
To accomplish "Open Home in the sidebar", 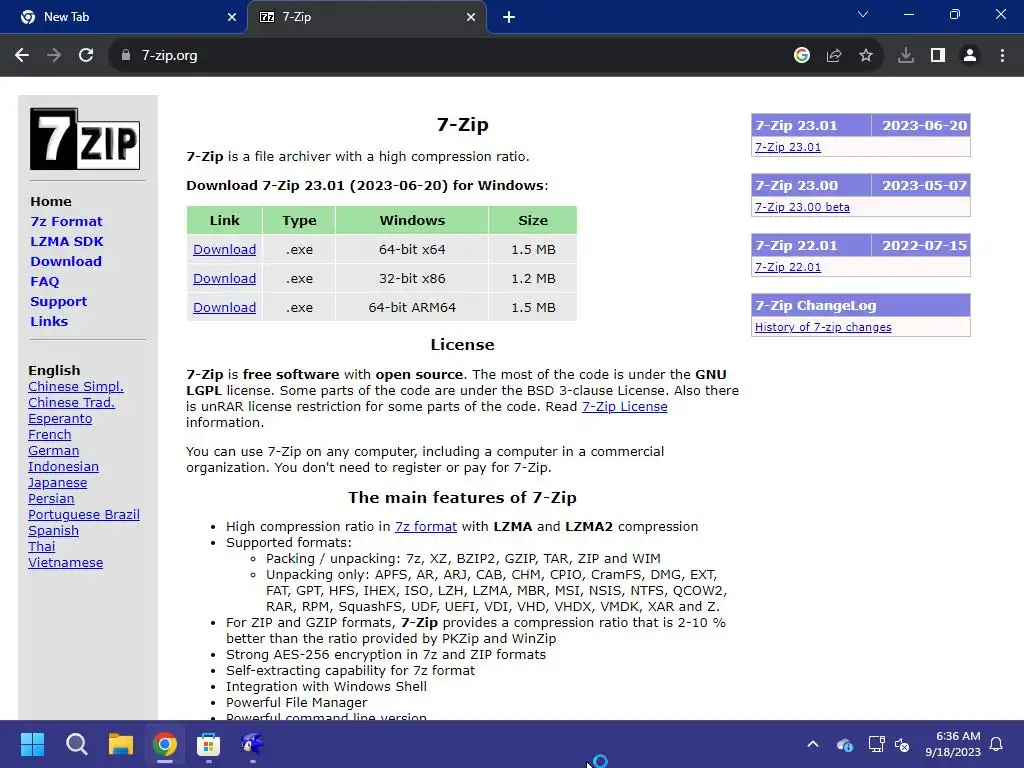I will (x=51, y=201).
